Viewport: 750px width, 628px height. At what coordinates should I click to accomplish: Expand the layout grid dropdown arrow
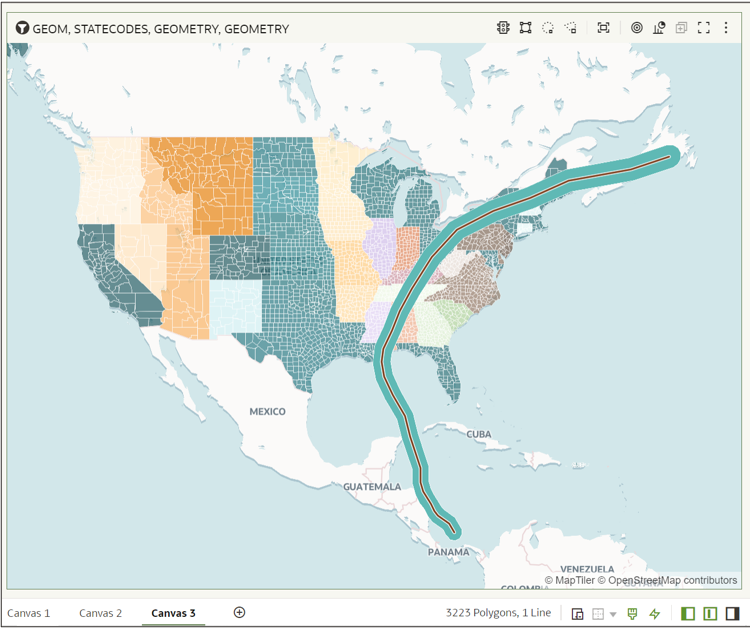click(x=613, y=614)
